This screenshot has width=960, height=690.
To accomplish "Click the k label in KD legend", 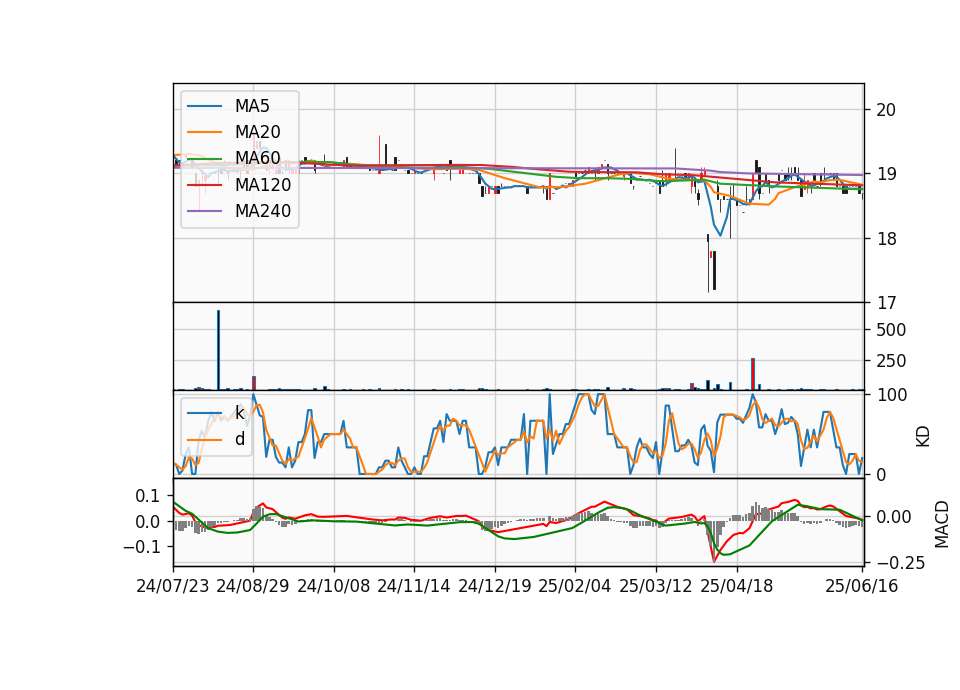I will (x=239, y=413).
